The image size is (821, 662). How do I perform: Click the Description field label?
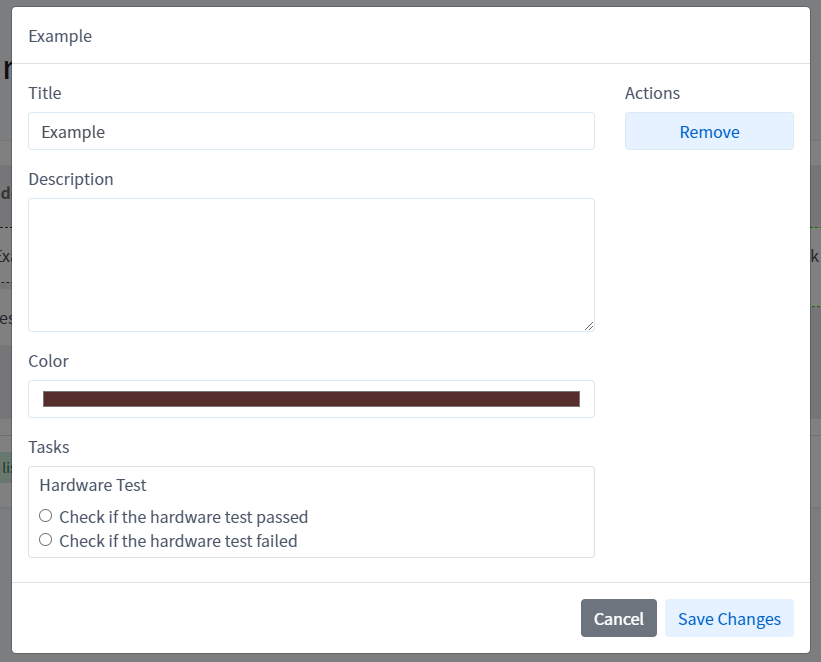coord(71,179)
